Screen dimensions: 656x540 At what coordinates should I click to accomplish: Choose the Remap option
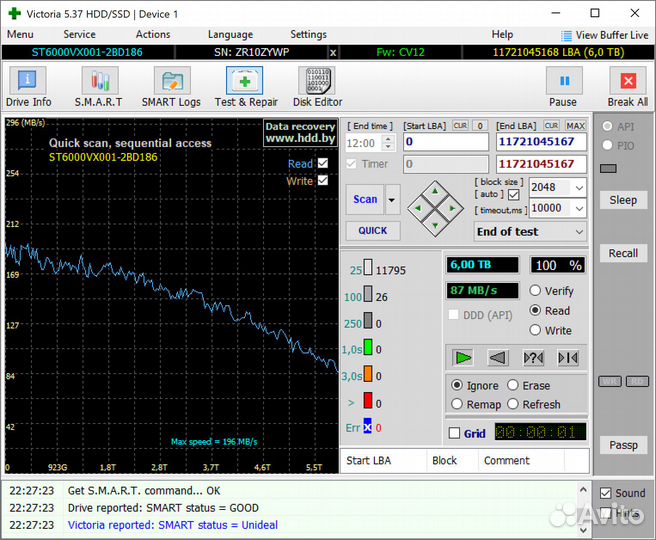point(458,404)
